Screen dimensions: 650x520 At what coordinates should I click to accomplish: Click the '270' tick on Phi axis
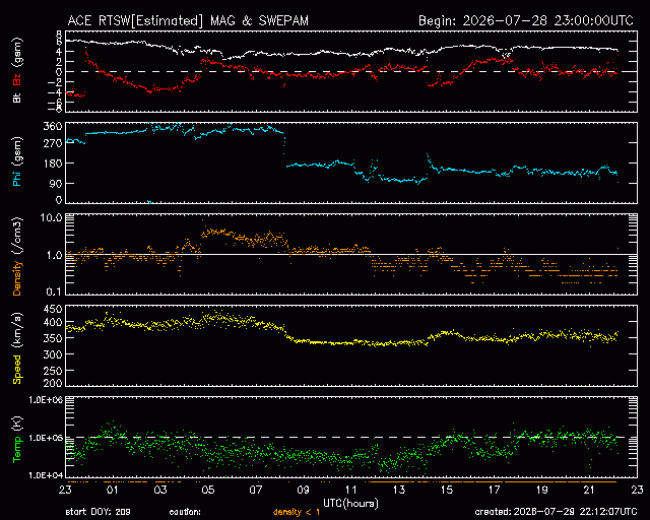pos(53,143)
